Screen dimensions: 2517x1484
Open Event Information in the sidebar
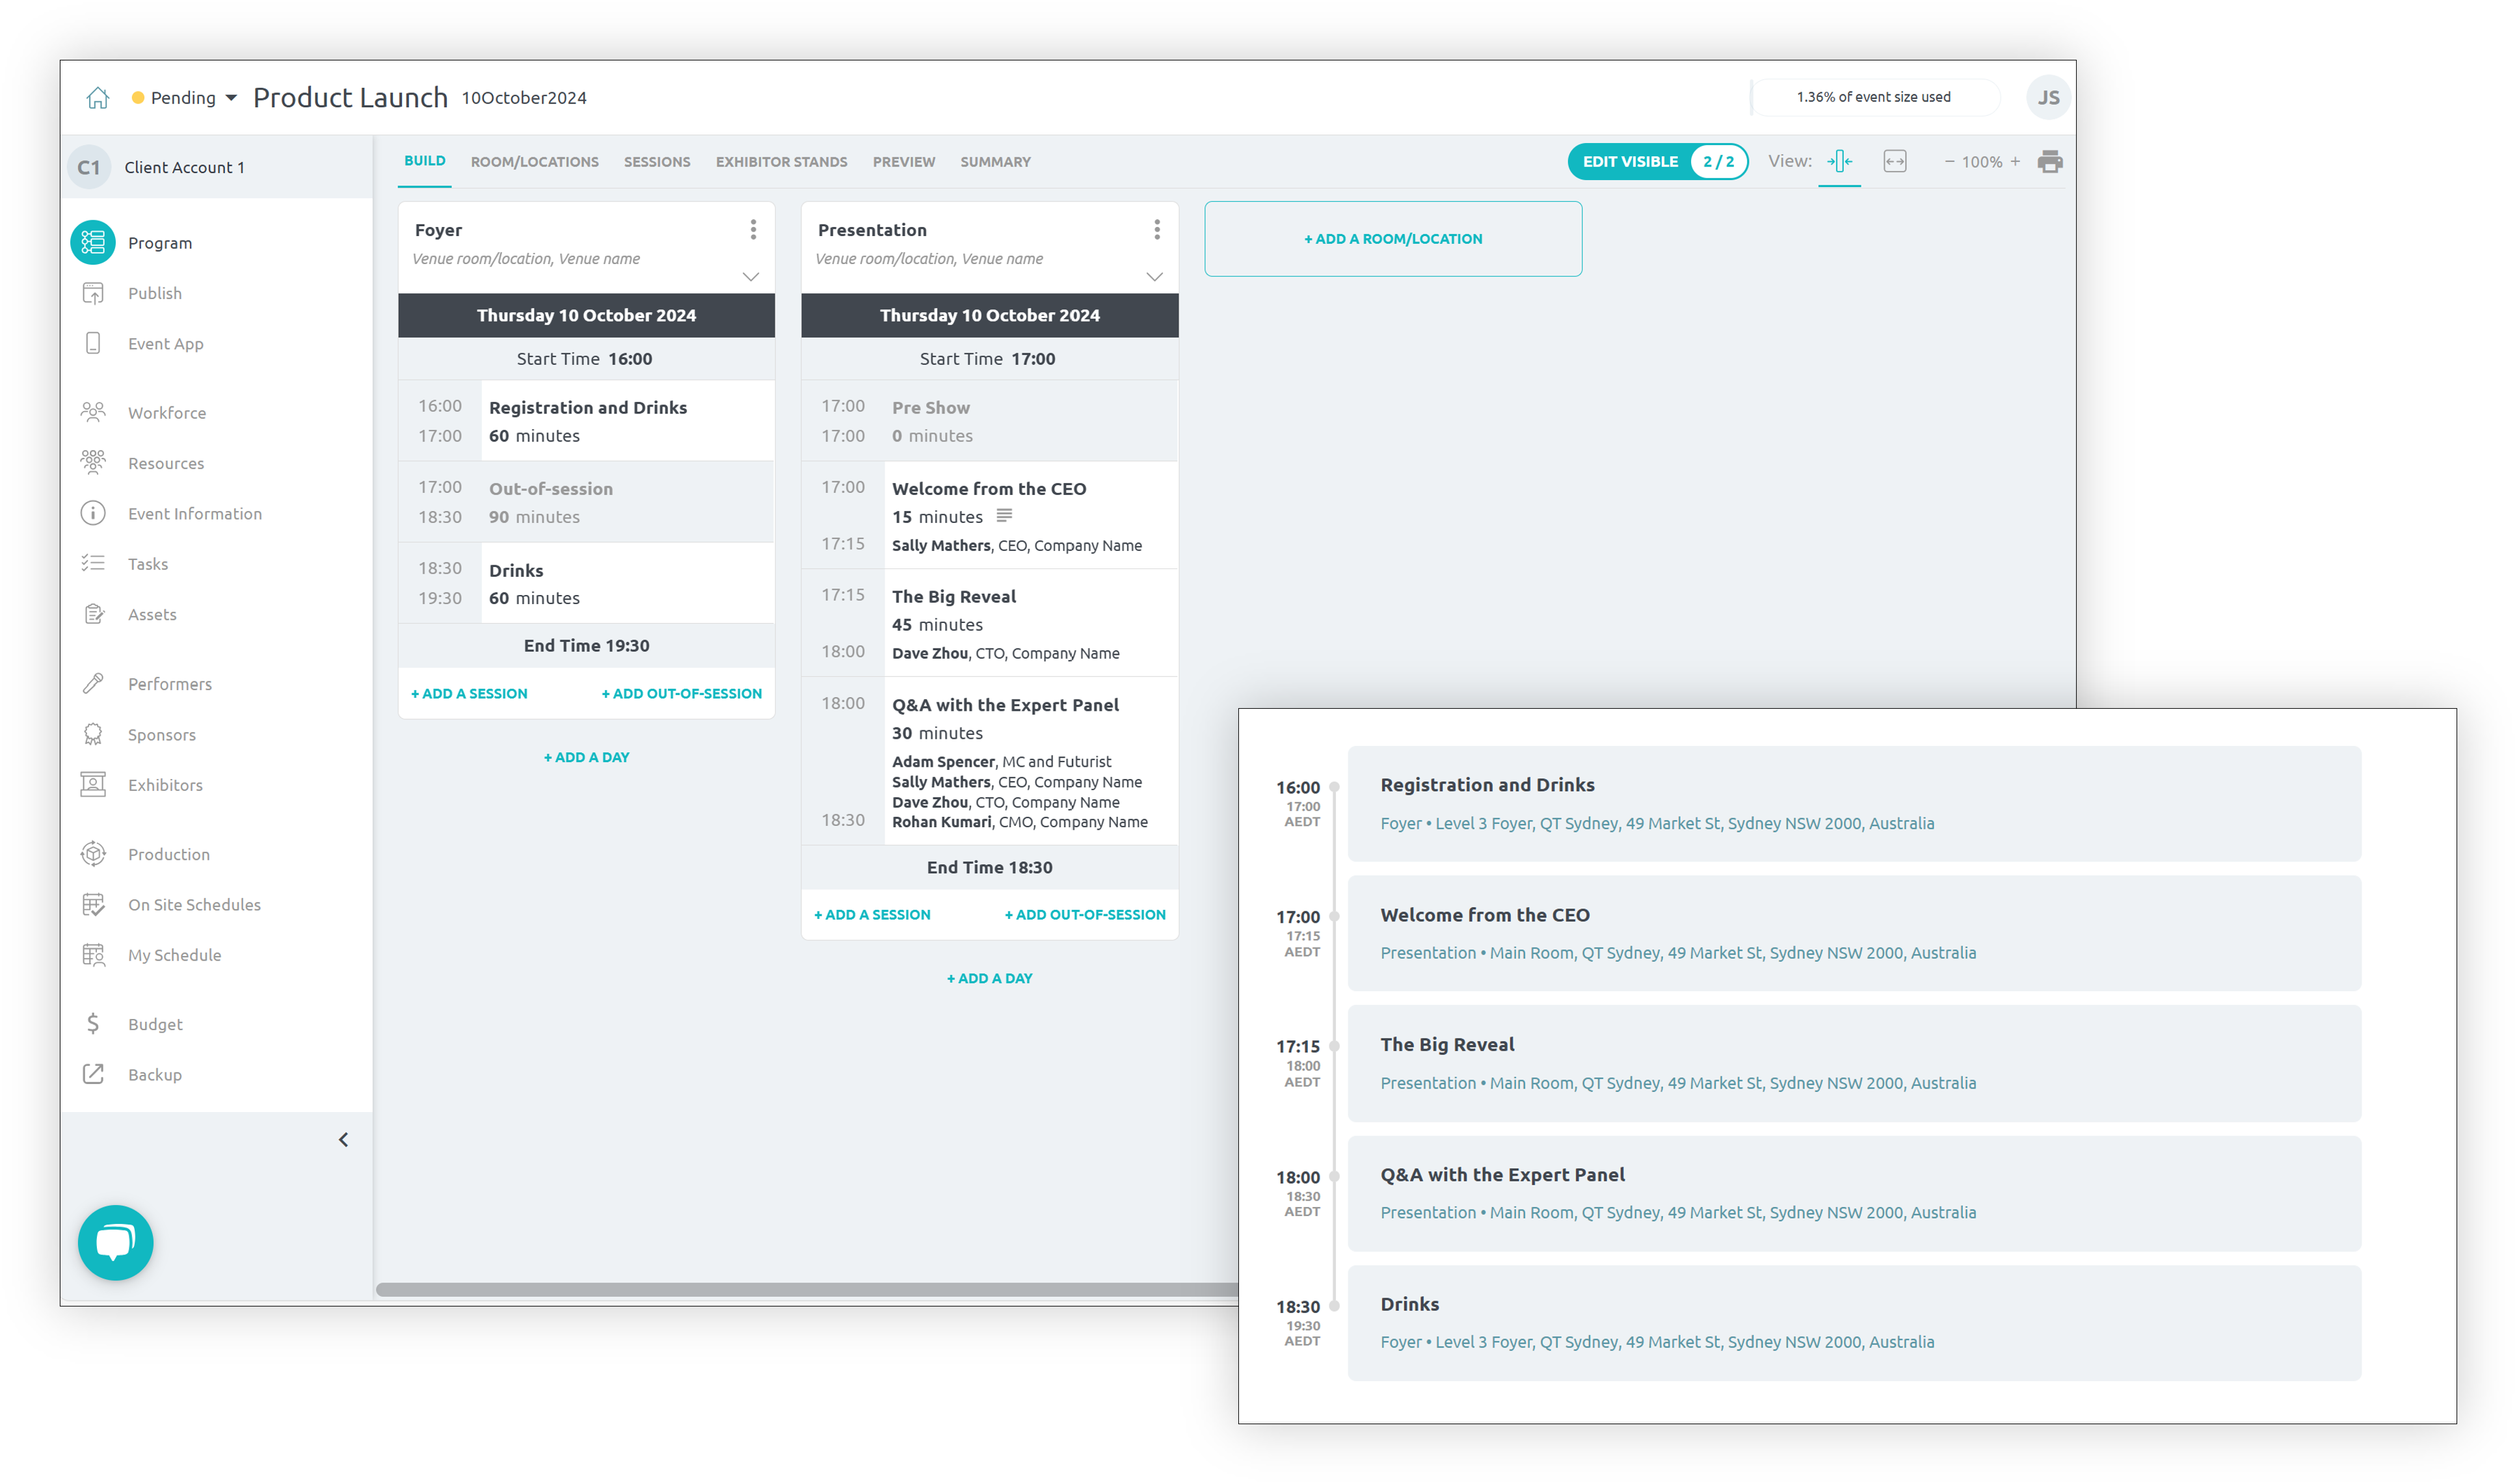click(x=194, y=514)
